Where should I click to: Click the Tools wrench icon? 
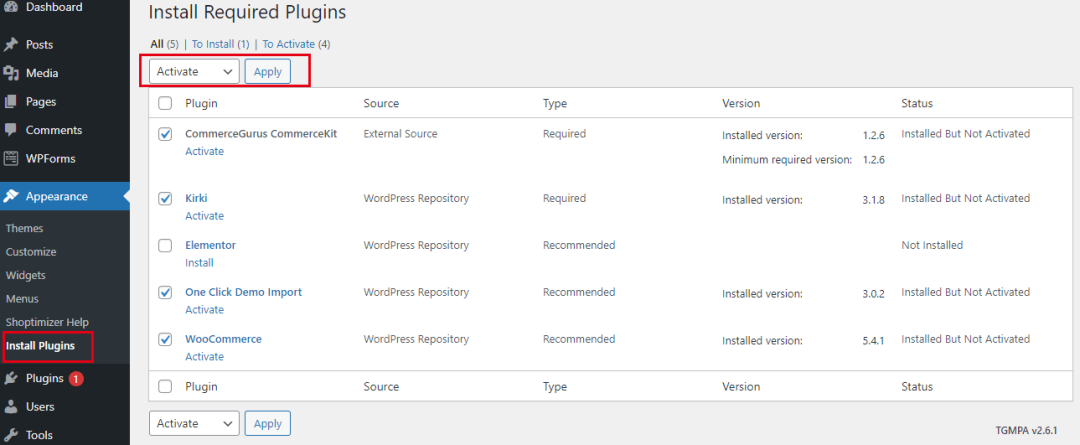pyautogui.click(x=12, y=435)
